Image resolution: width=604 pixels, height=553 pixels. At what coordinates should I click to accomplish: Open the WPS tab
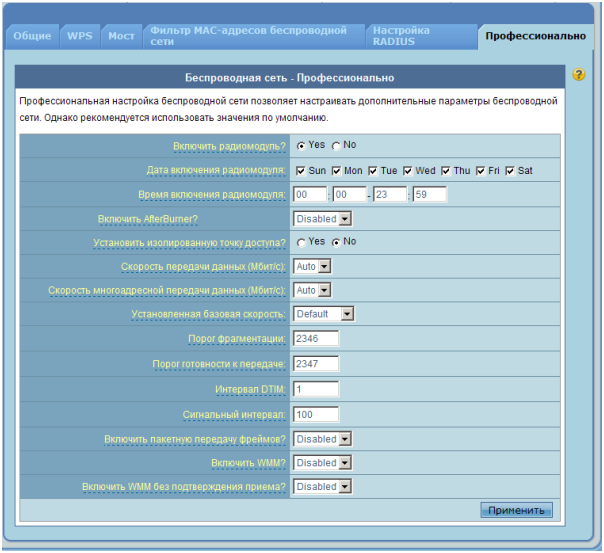[80, 36]
